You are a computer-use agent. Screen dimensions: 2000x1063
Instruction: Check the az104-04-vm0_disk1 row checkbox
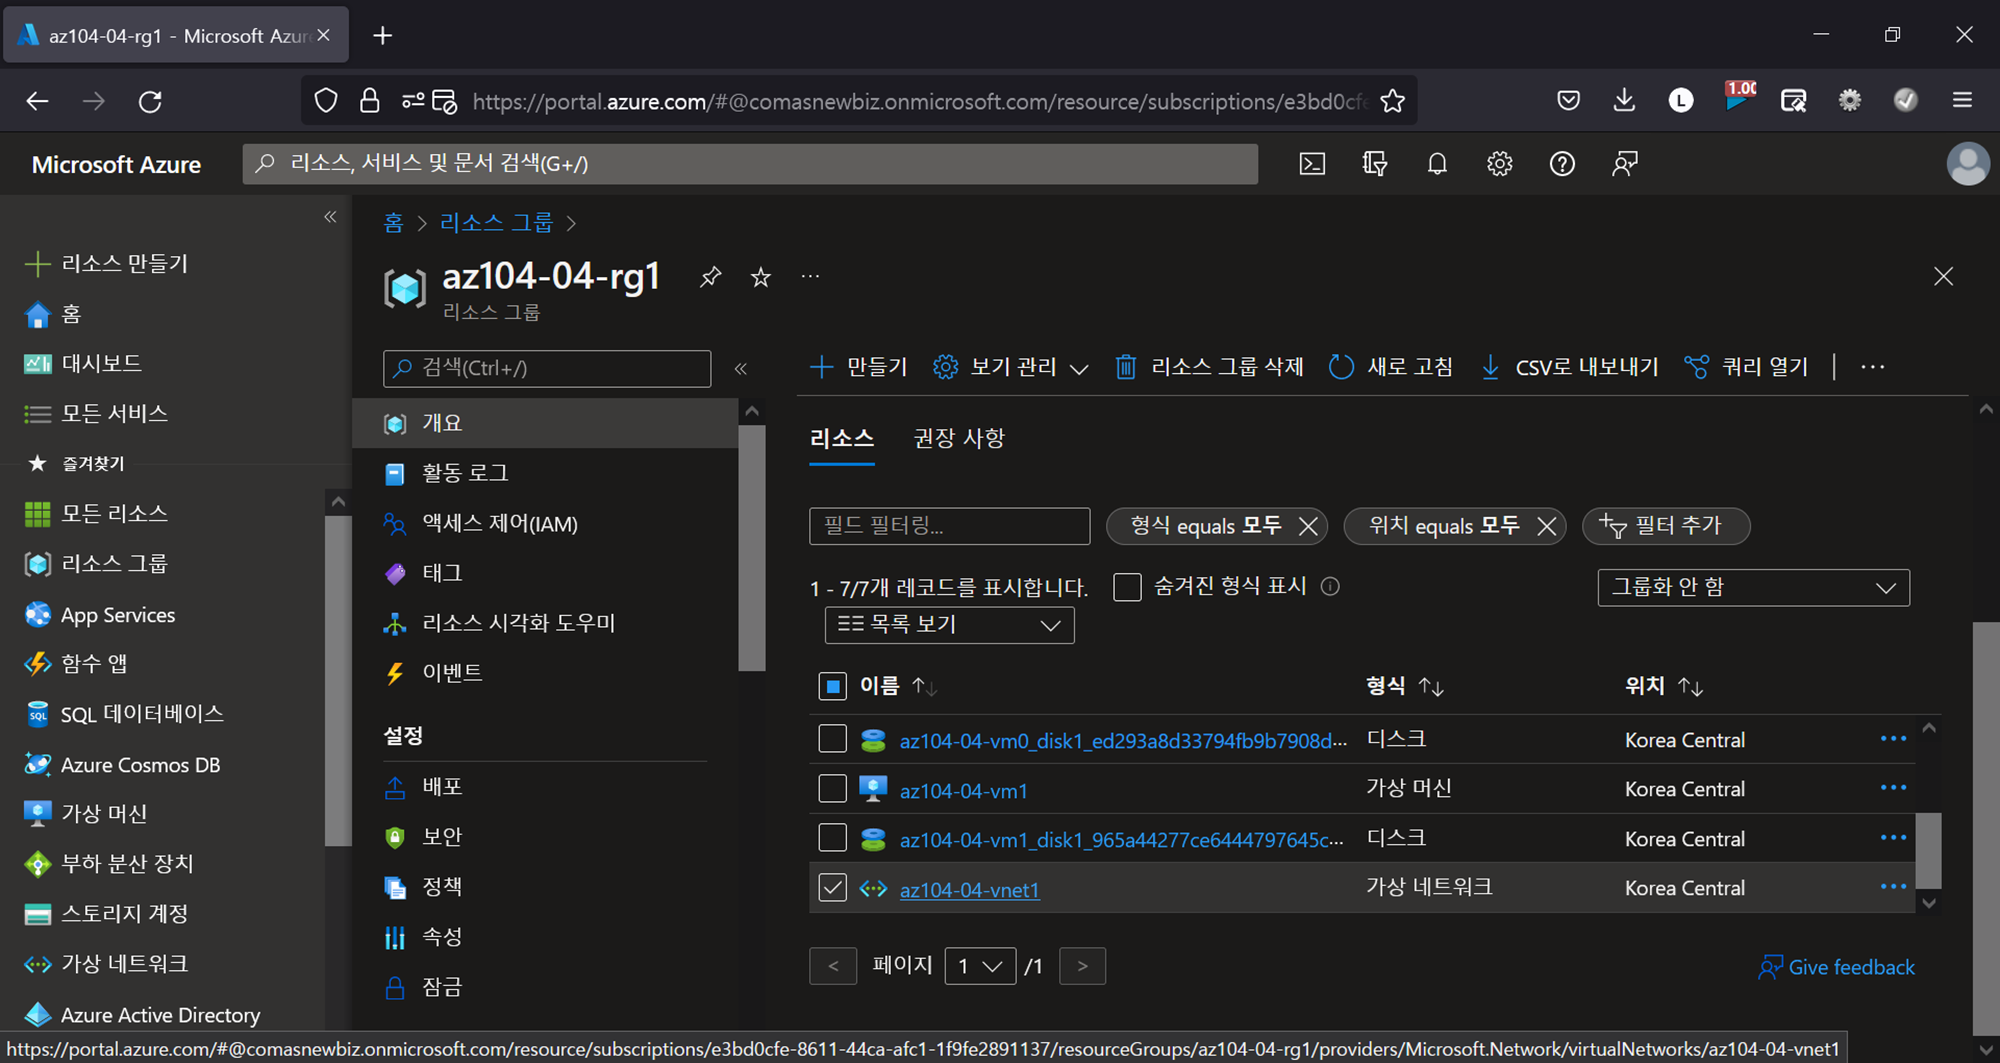click(x=832, y=739)
